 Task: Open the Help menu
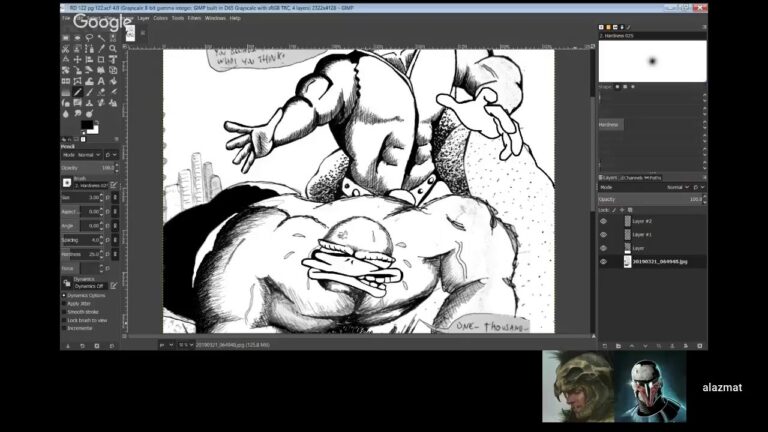coord(235,18)
